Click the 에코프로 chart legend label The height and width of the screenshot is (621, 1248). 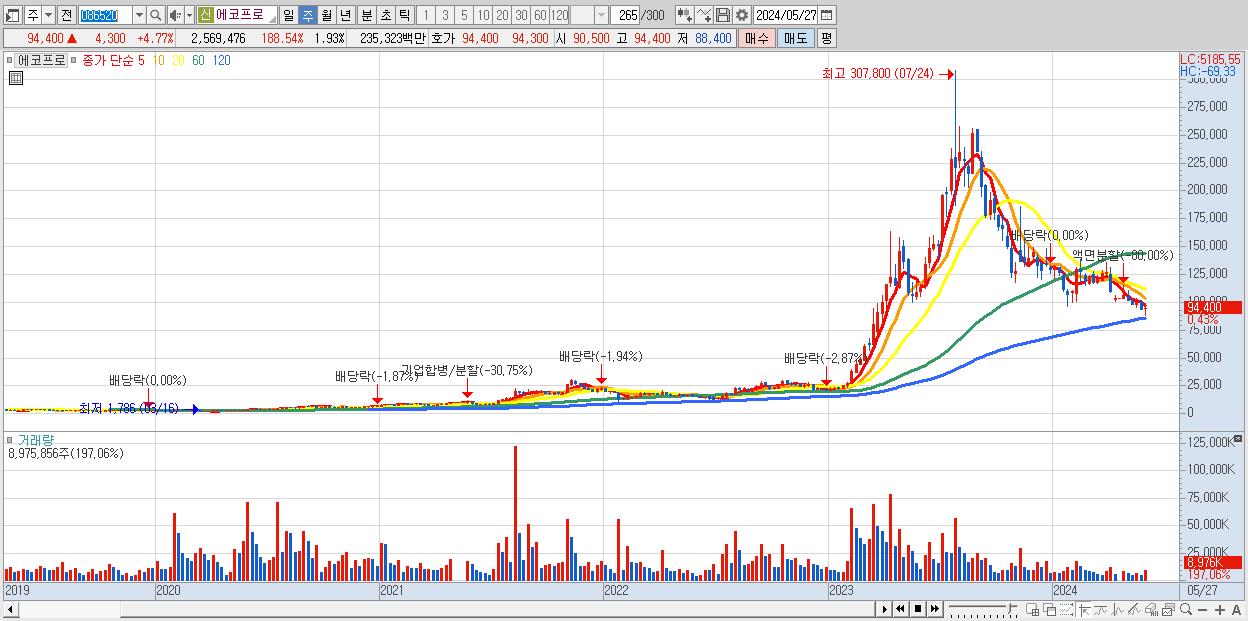[41, 60]
